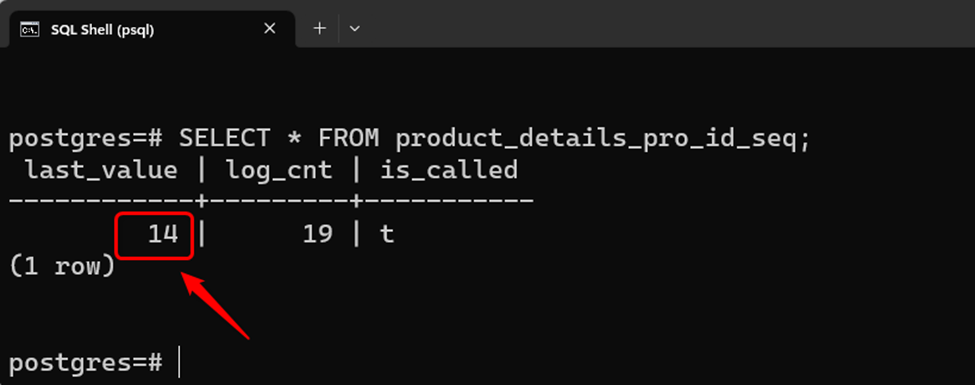Click the dashed separator line under headers
Viewport: 975px width, 385px height.
point(272,202)
